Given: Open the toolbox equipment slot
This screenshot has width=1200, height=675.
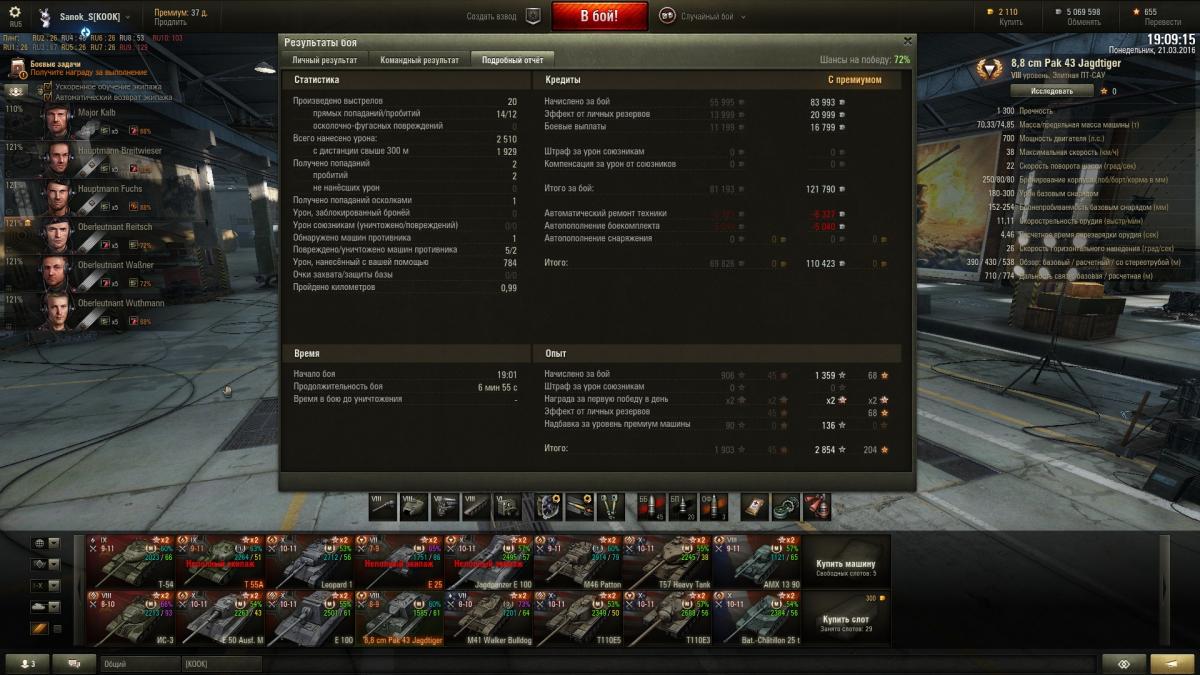Looking at the screenshot, I should [x=609, y=506].
